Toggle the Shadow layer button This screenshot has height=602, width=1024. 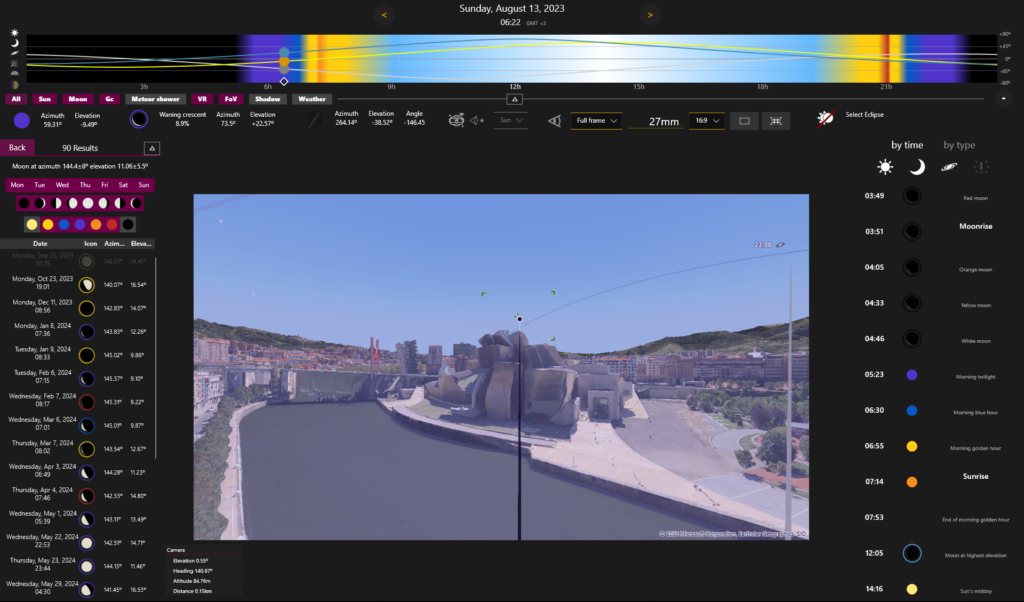[x=267, y=99]
